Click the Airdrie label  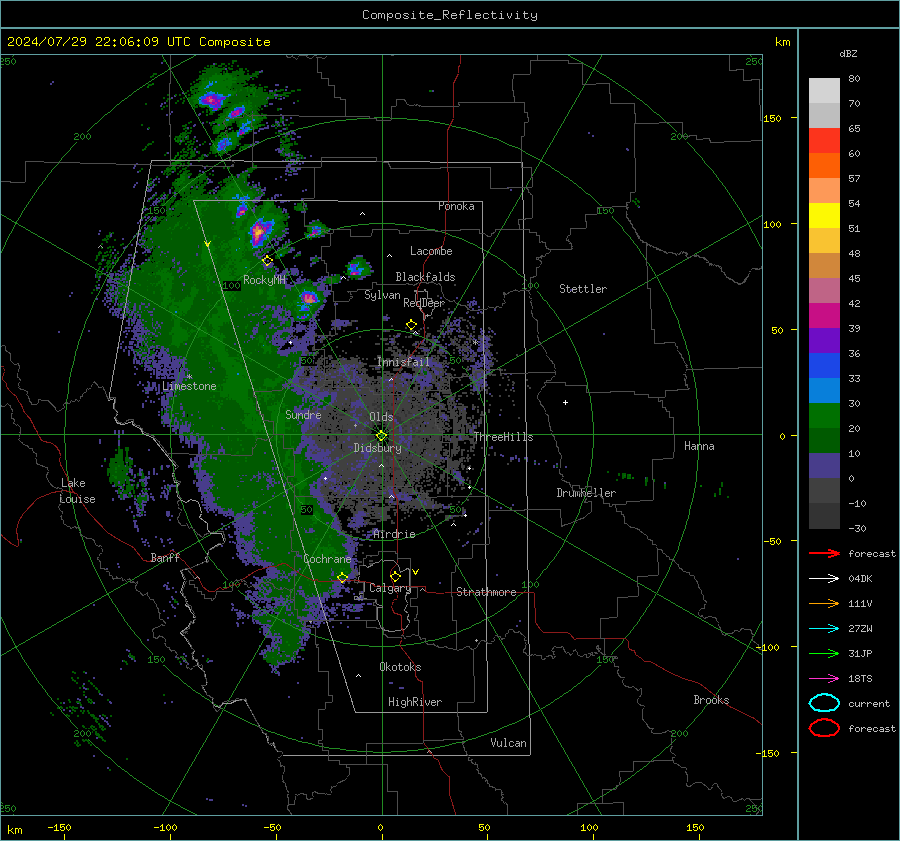point(394,534)
